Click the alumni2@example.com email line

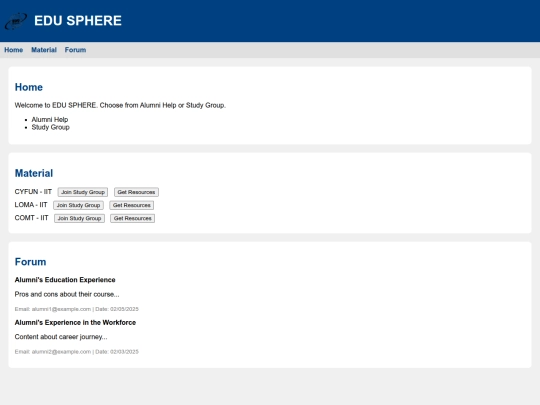point(76,352)
